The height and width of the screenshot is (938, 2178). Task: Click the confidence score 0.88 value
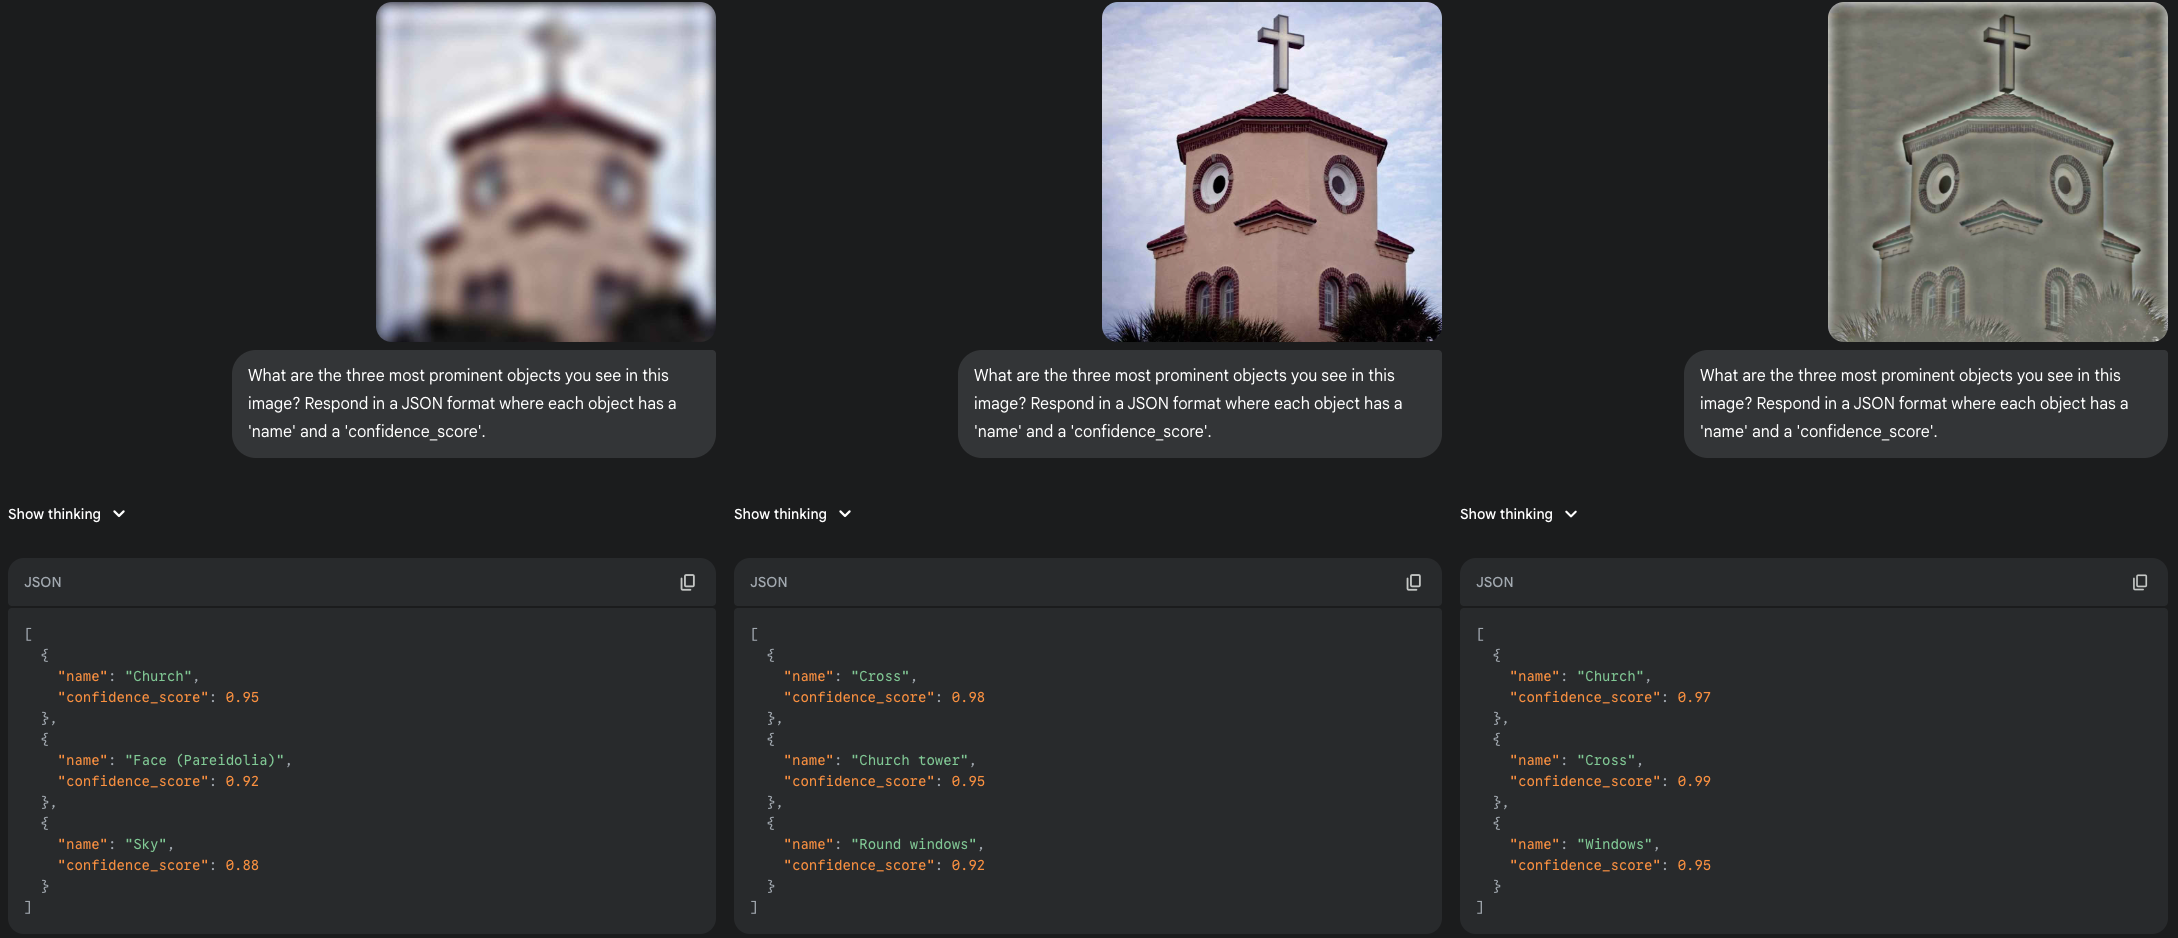pos(242,866)
